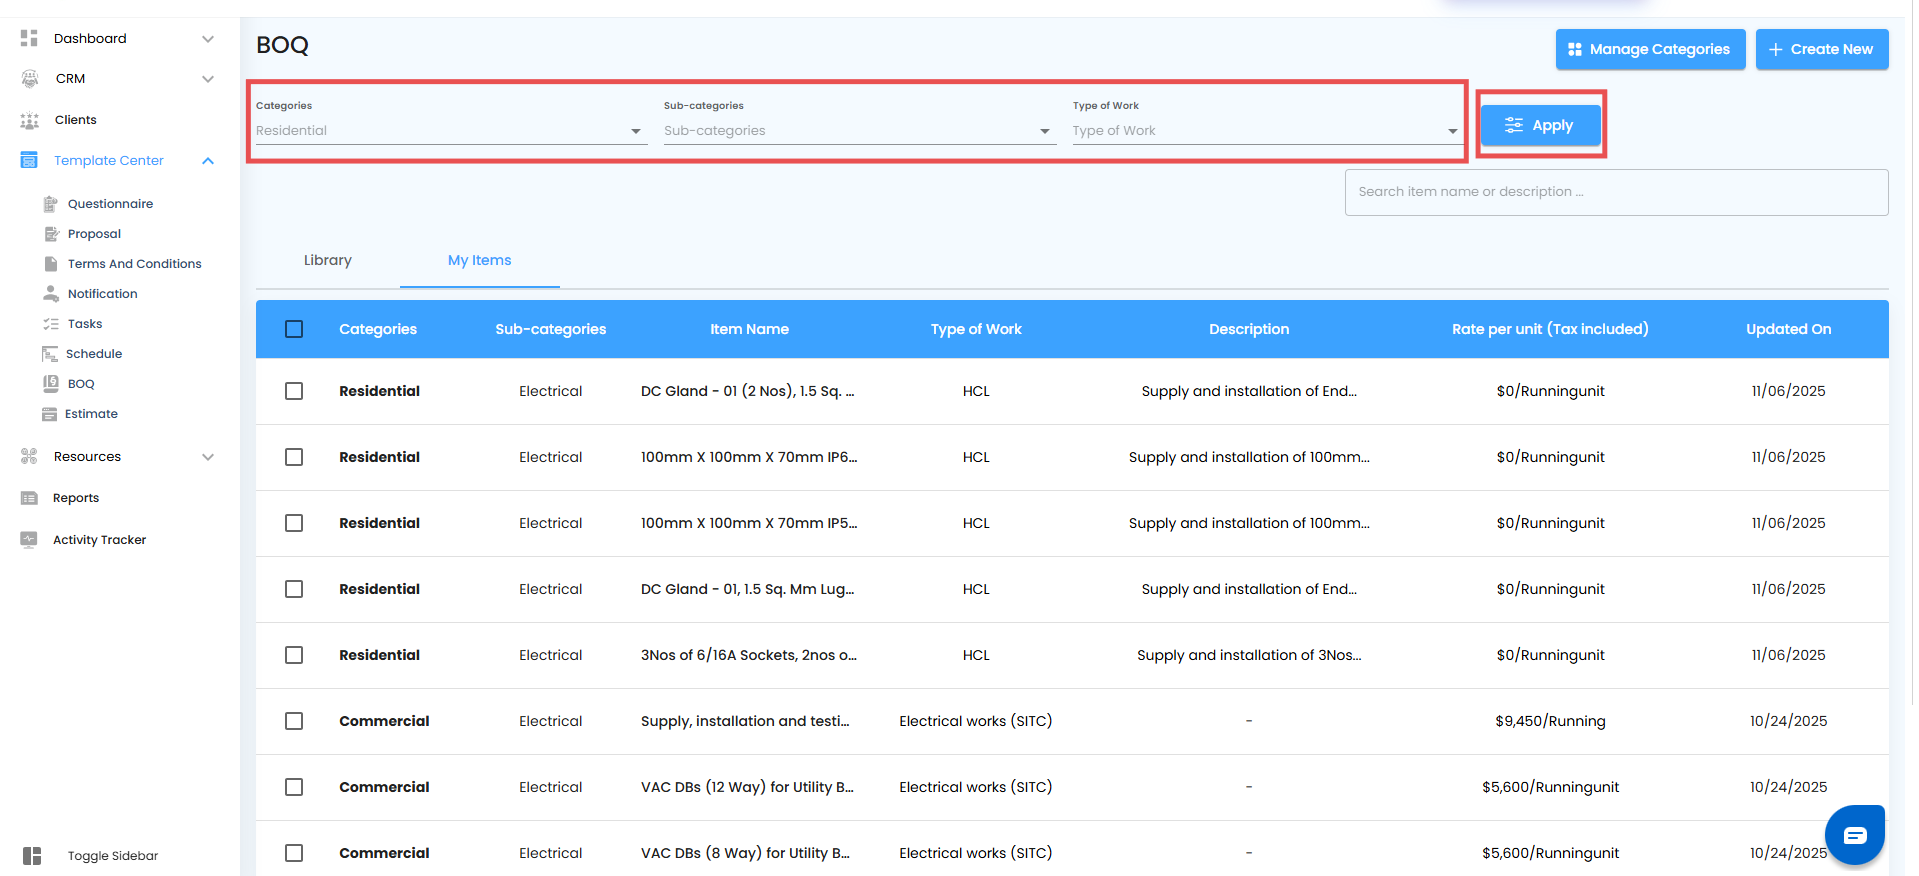Collapse the Template Center section chevron

pos(208,161)
